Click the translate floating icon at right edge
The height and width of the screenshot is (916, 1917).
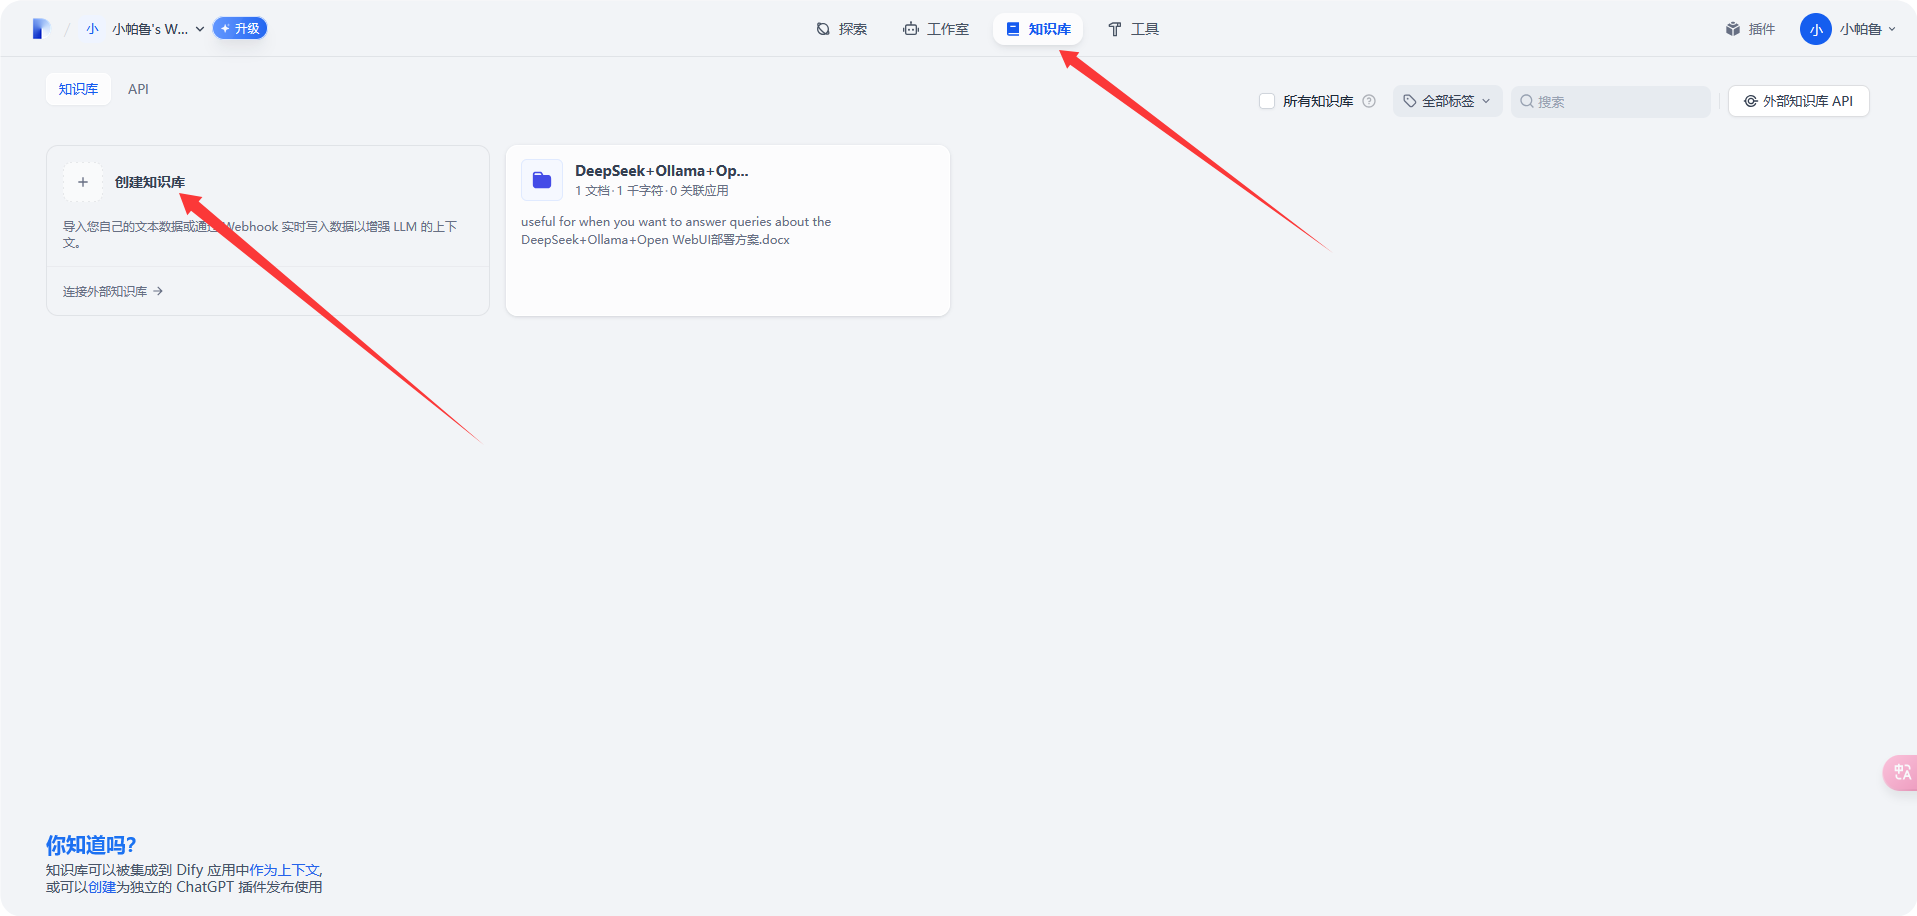[x=1901, y=772]
